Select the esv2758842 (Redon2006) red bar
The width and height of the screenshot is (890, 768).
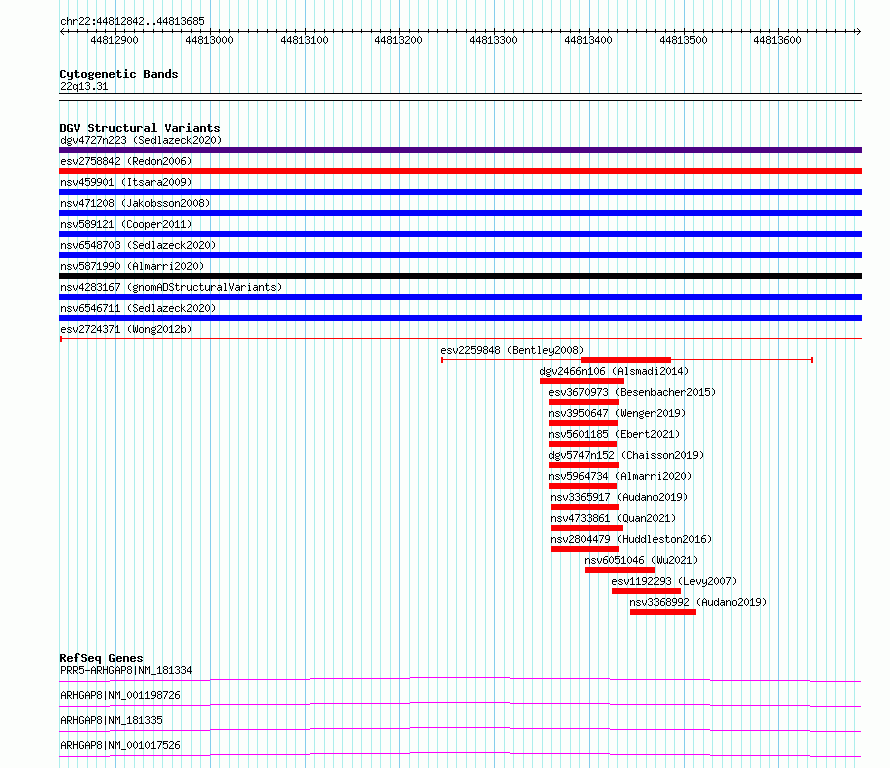coord(460,171)
